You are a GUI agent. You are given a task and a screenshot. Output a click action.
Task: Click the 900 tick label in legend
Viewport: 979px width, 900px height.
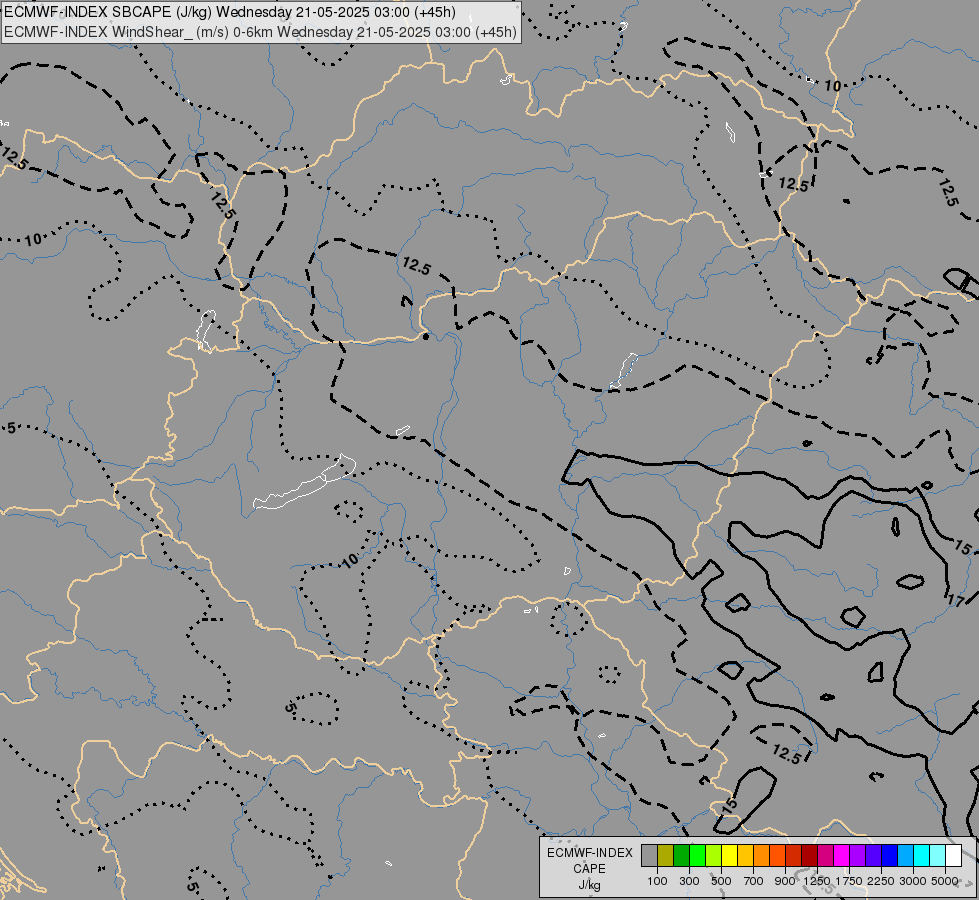click(x=785, y=881)
